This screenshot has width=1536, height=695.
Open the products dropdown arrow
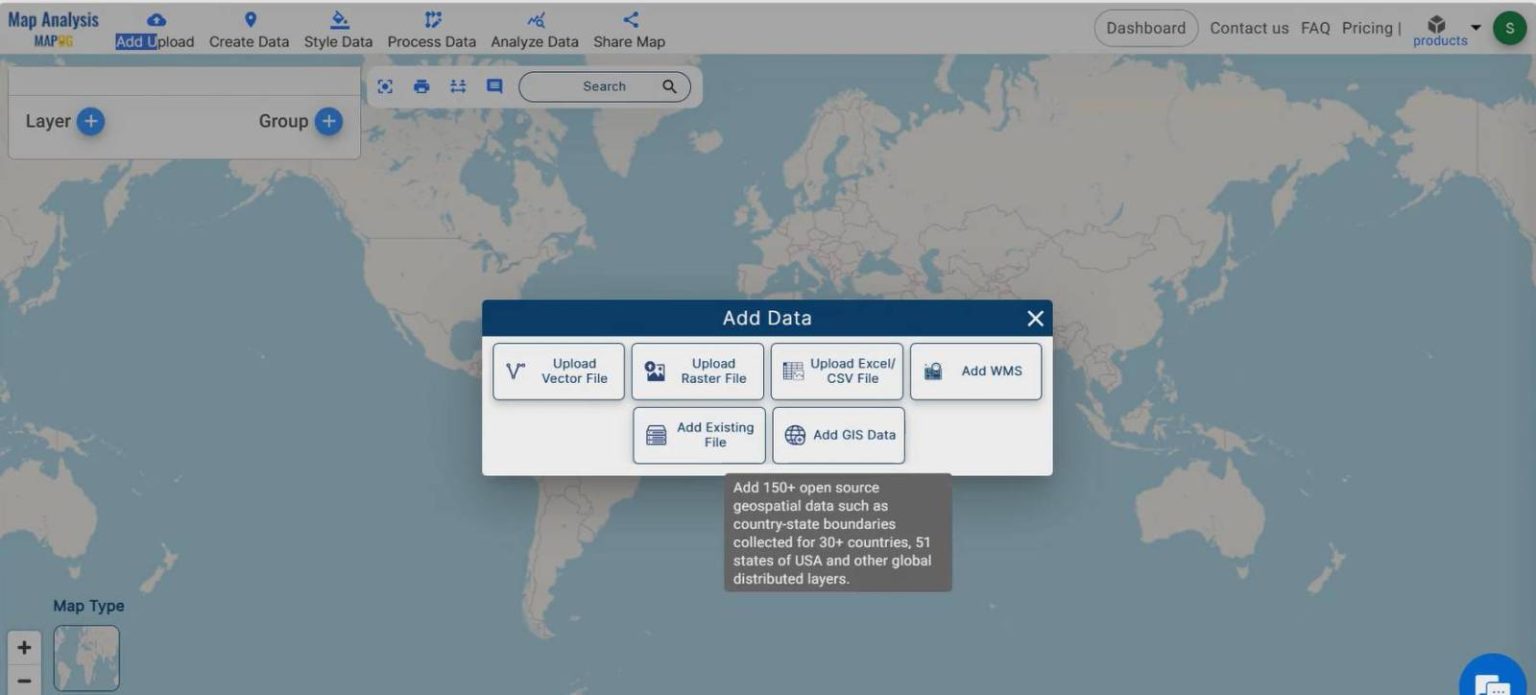1474,28
